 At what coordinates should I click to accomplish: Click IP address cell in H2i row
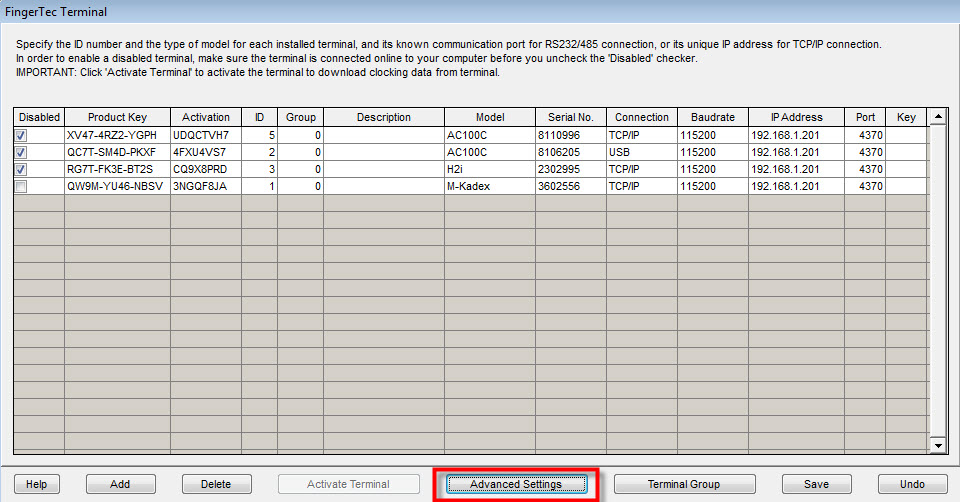pyautogui.click(x=797, y=170)
